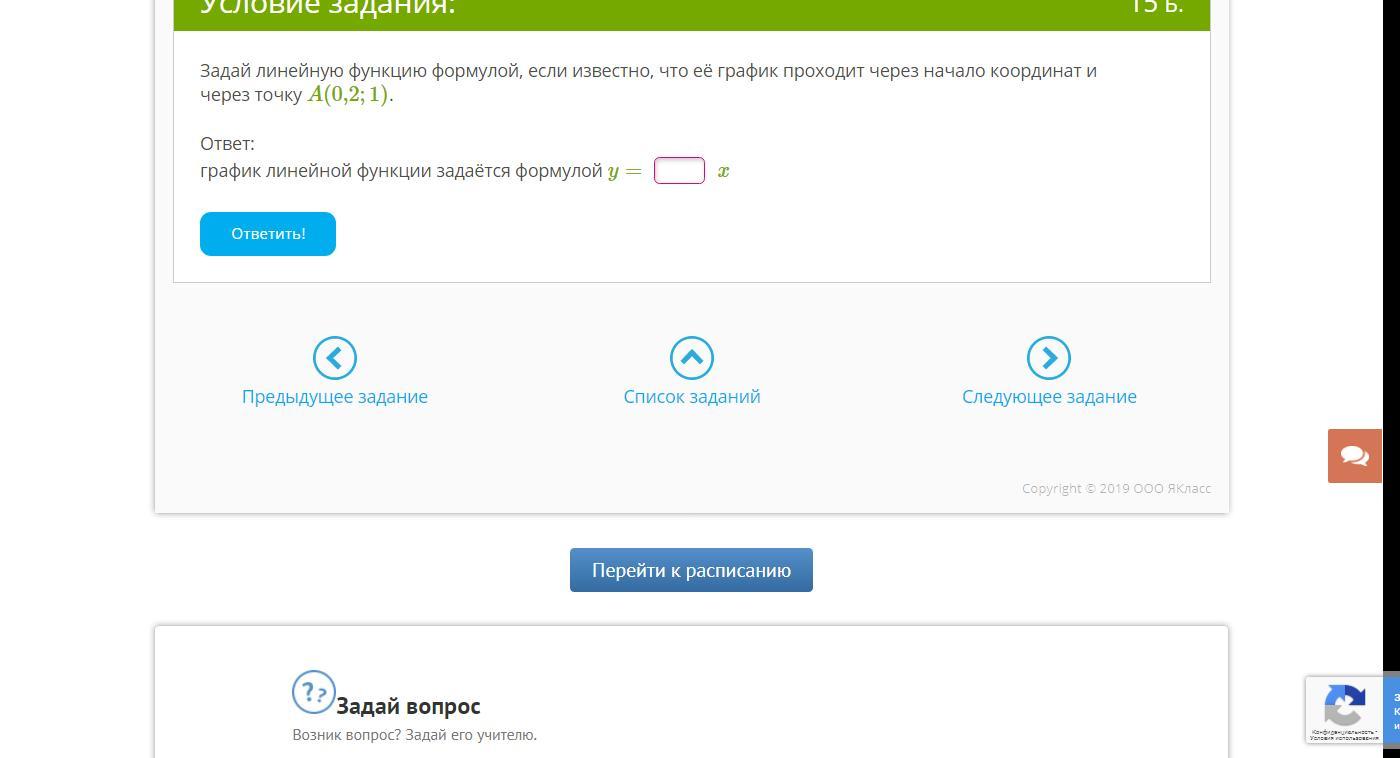Click the previous task left-arrow circle icon
Screen dimensions: 1400x758
click(334, 358)
